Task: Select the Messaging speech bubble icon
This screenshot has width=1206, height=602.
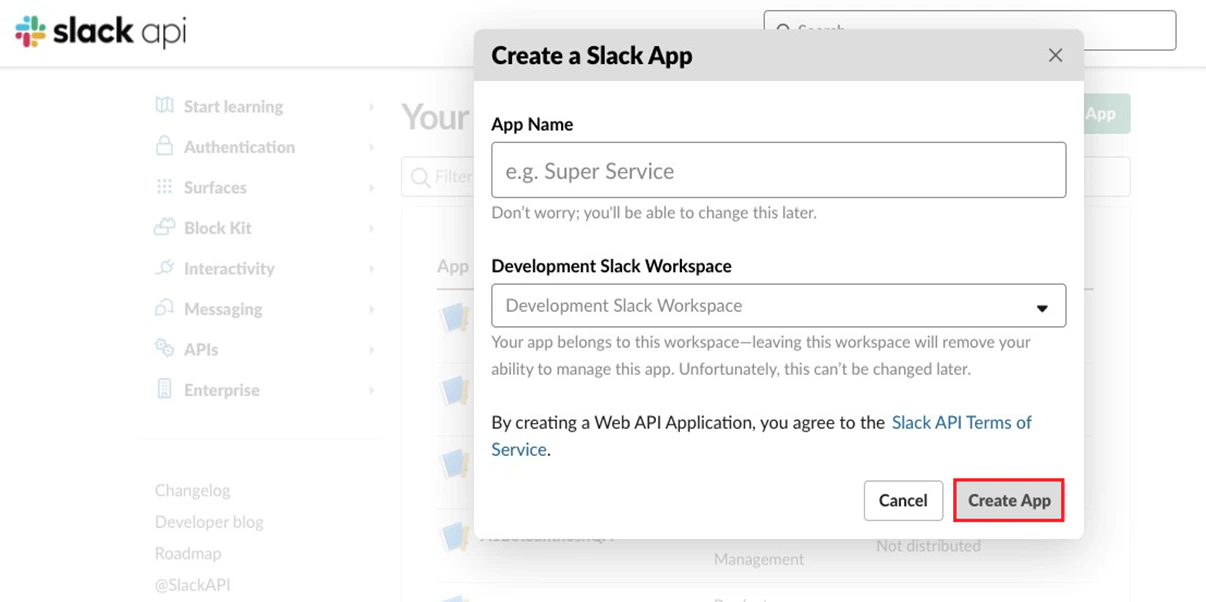Action: (x=163, y=308)
